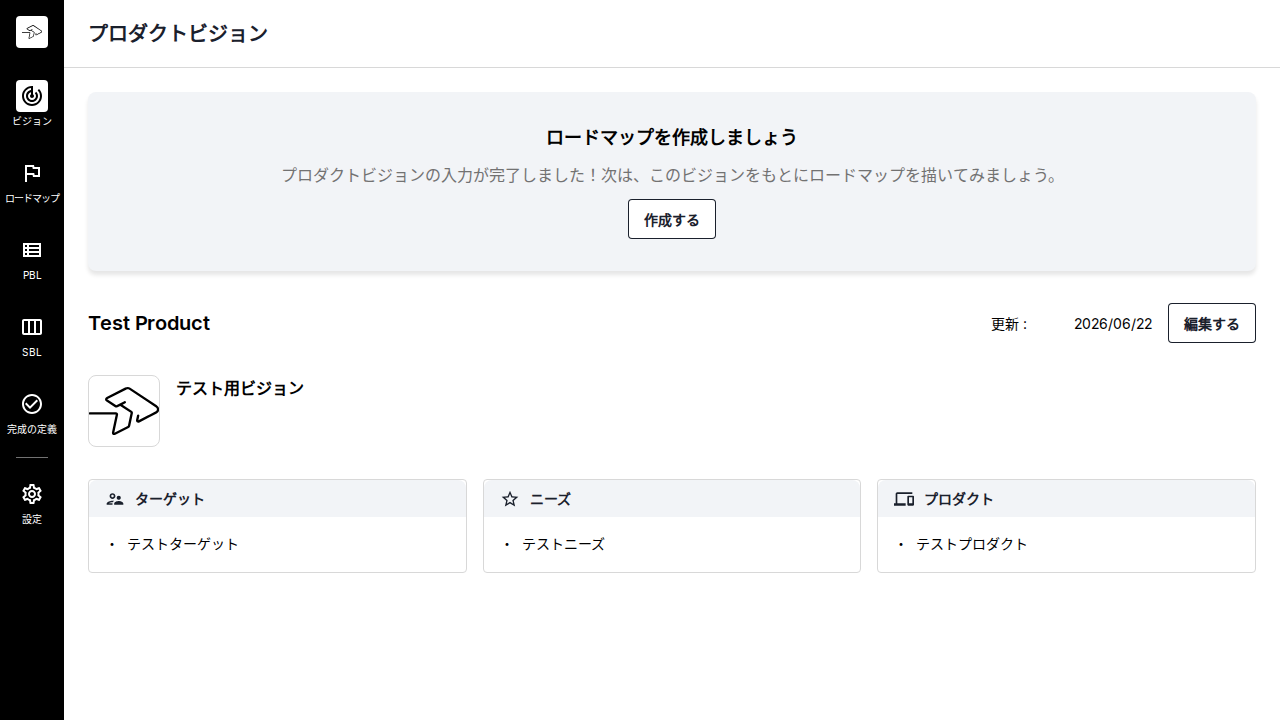Click the テスト用ビジョン vision text
Viewport: 1280px width, 720px height.
click(x=240, y=388)
